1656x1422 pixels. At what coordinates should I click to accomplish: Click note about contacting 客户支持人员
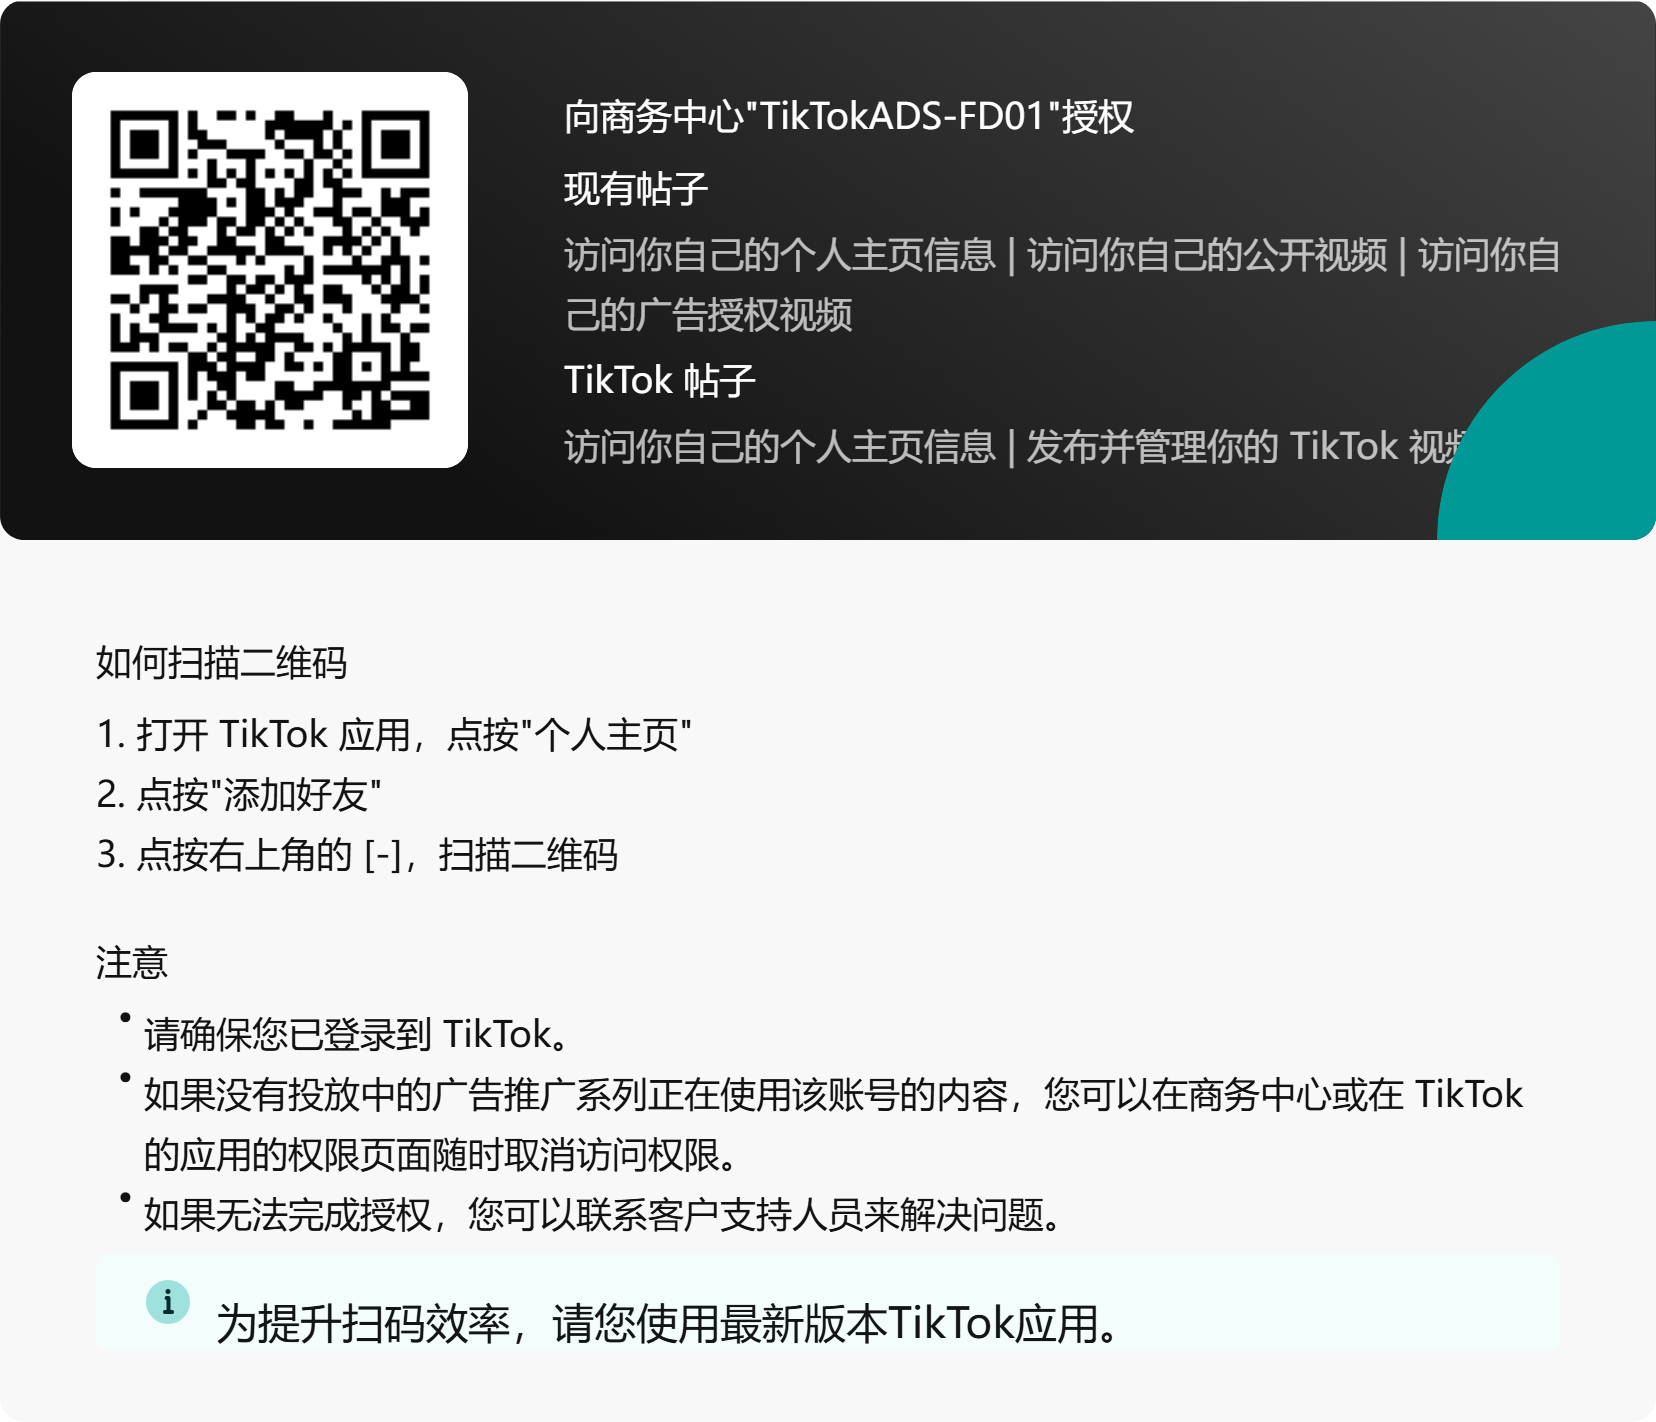point(603,1214)
